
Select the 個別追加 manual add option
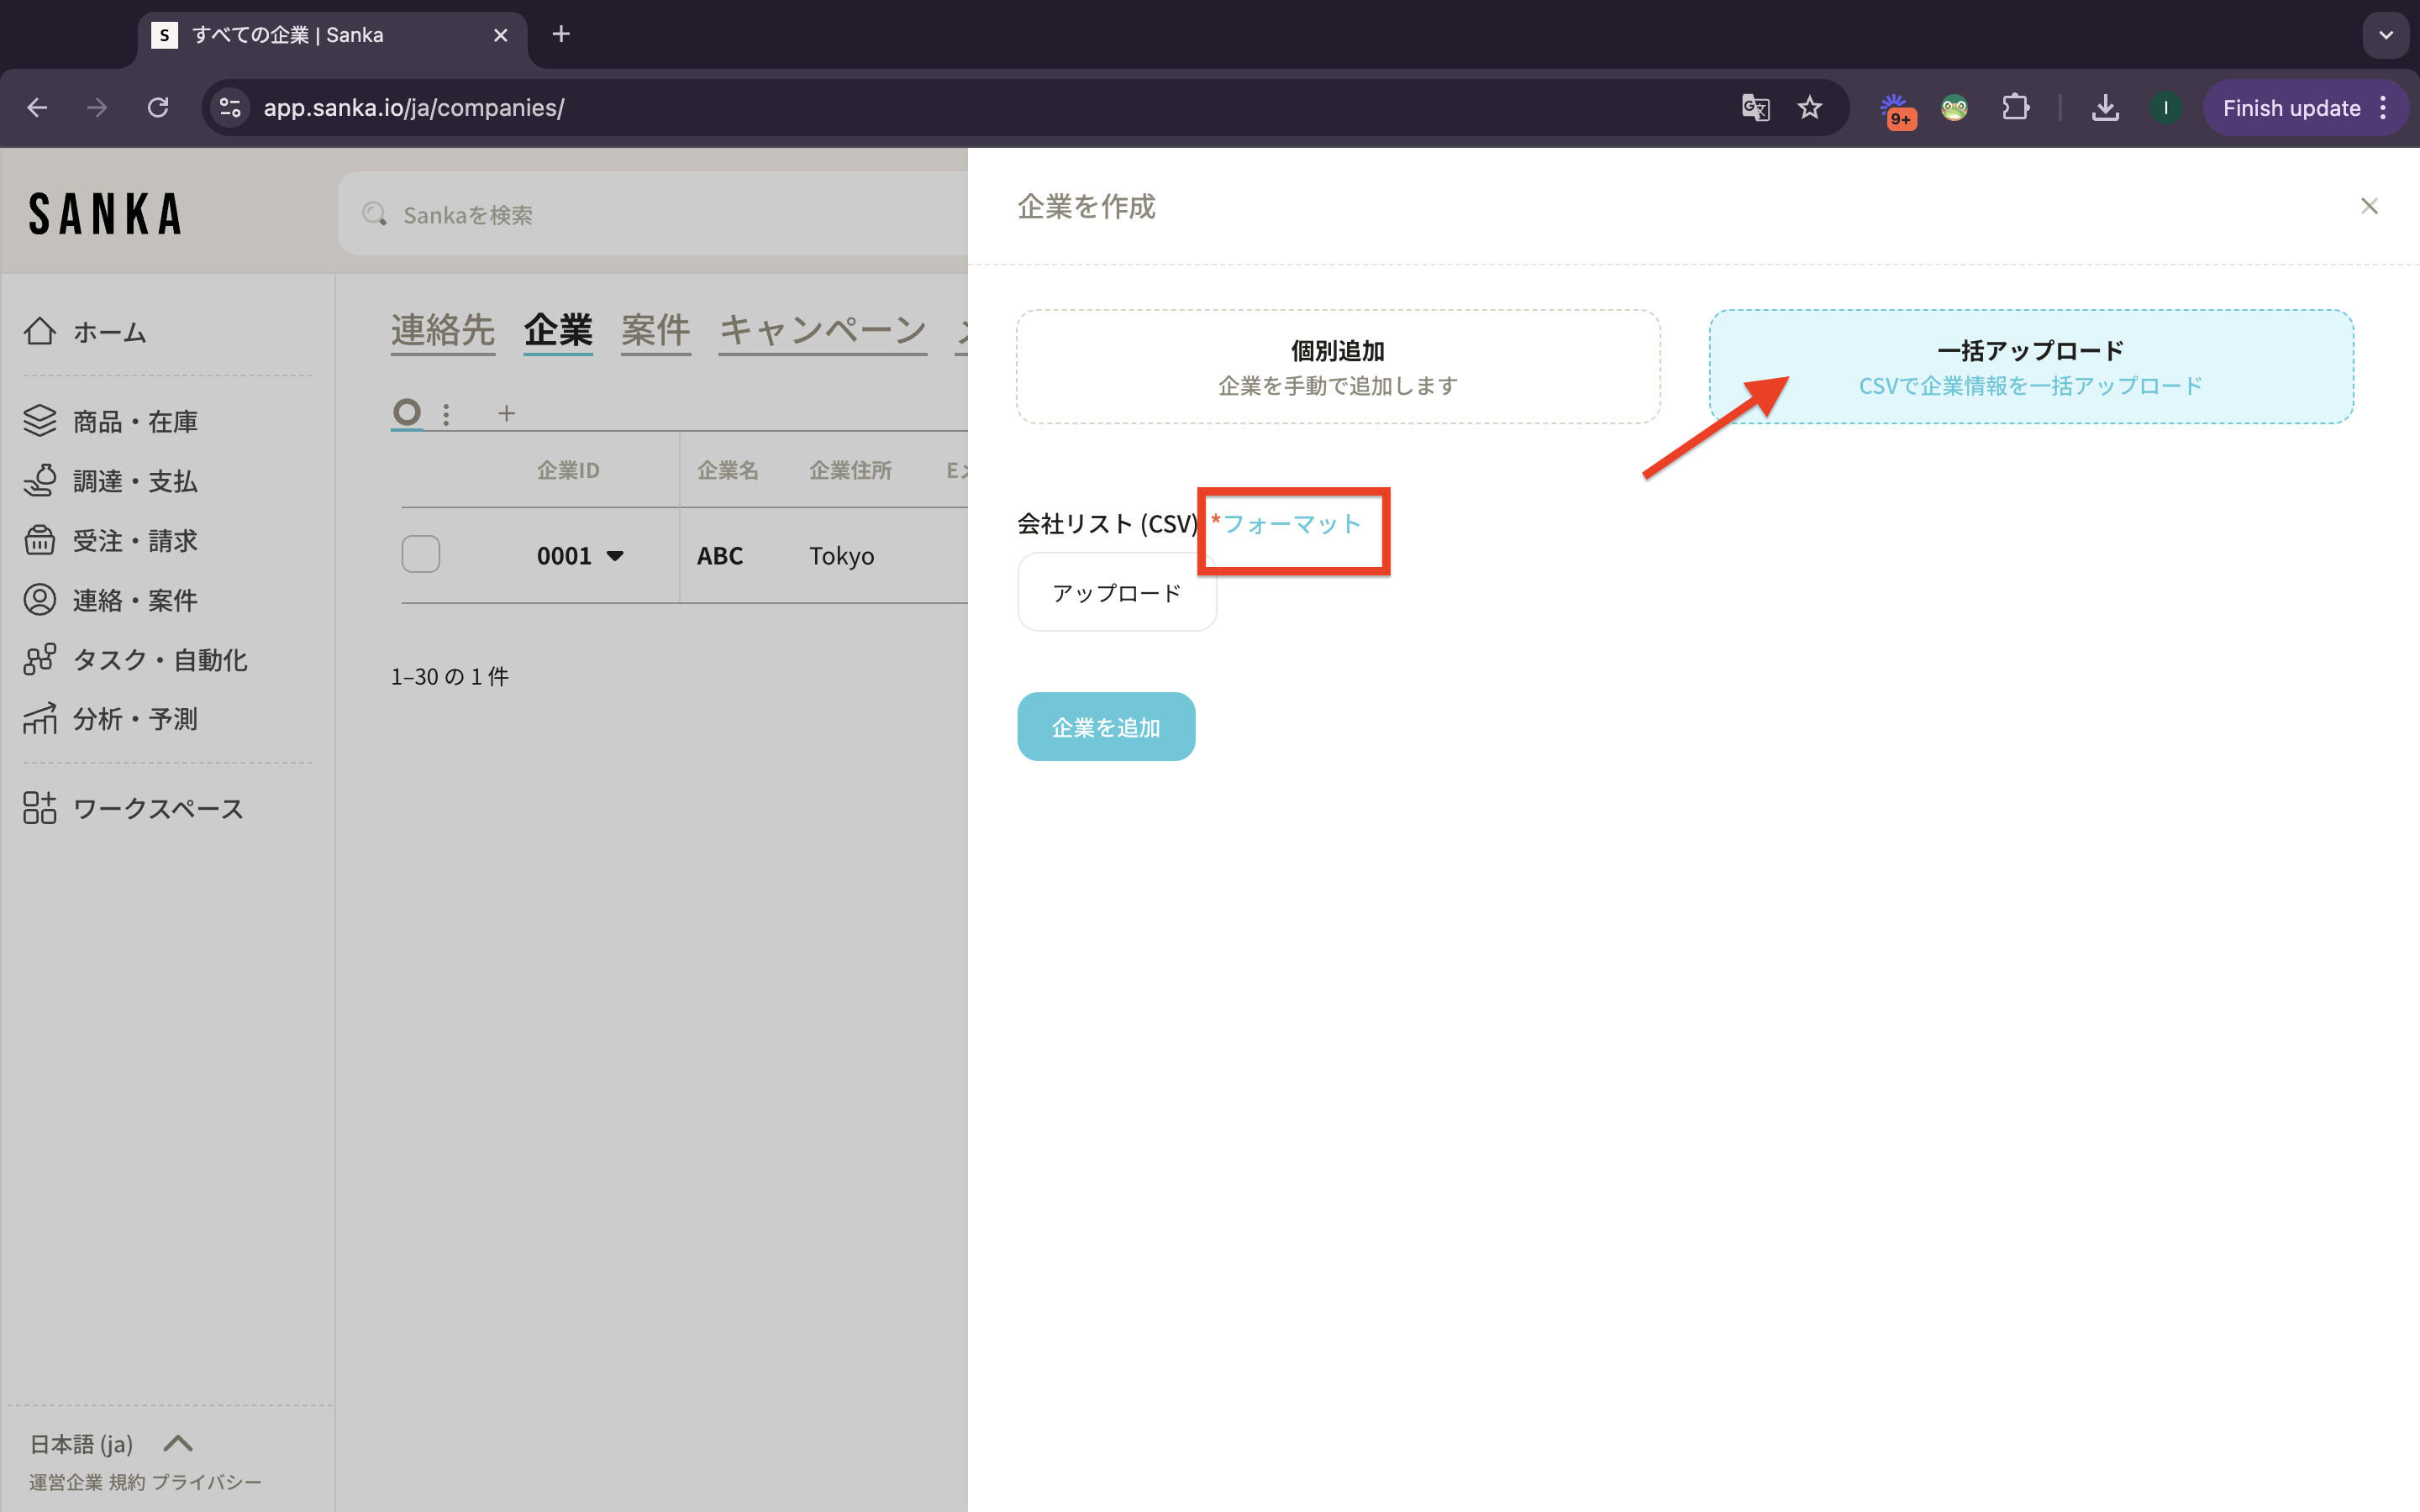(1338, 366)
